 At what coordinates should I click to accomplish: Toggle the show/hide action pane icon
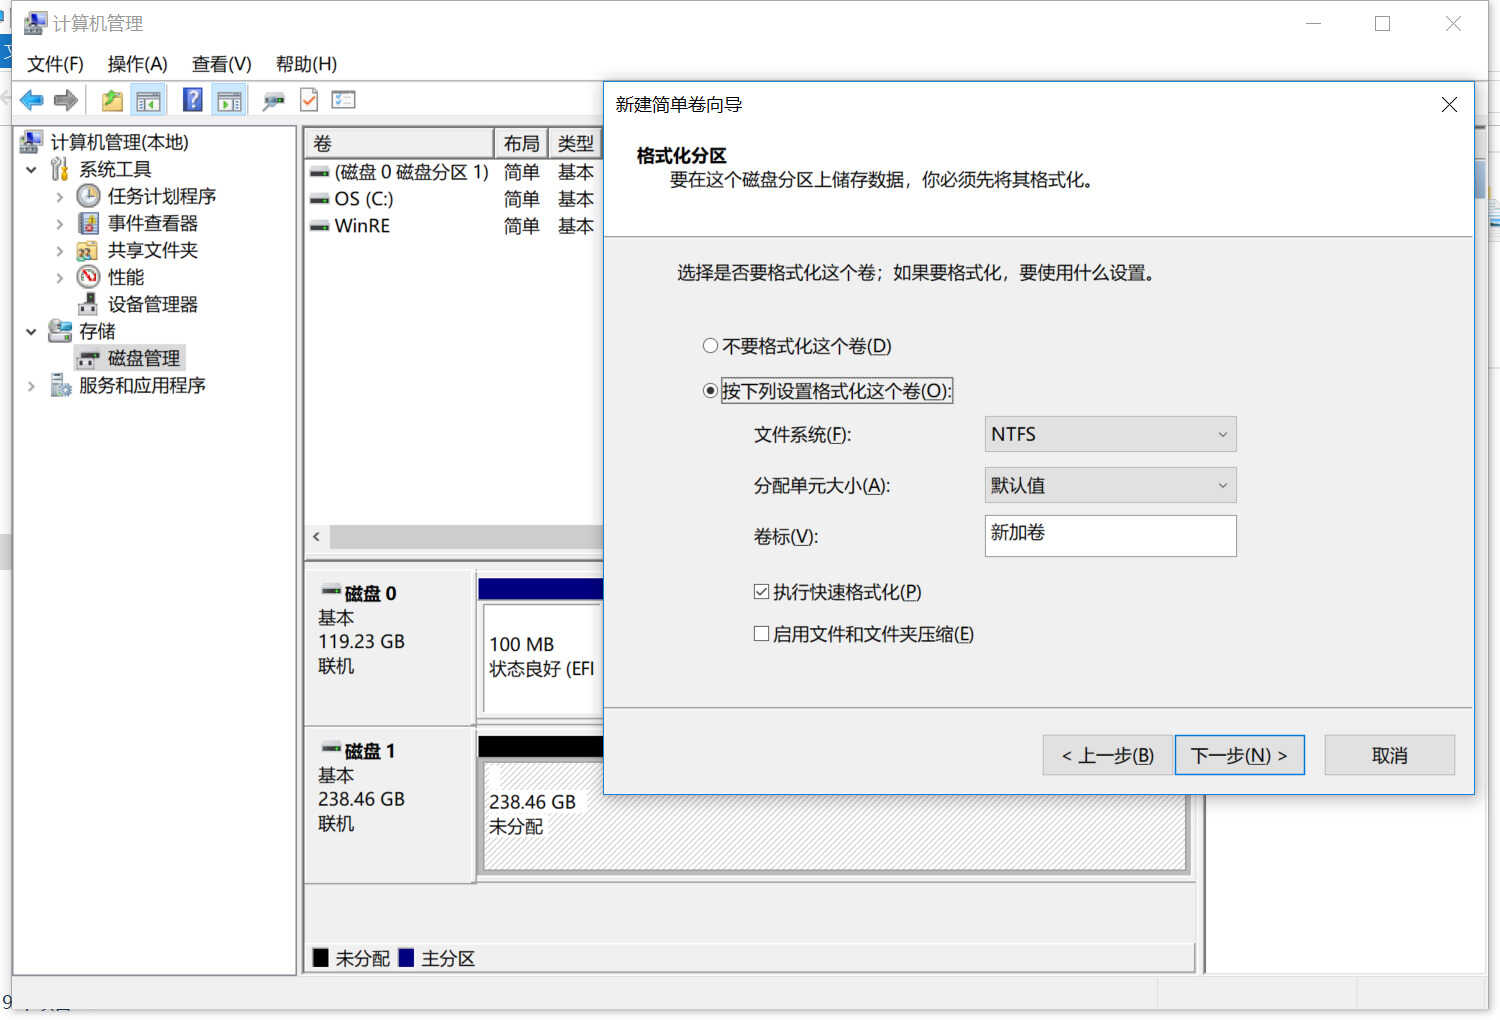[x=230, y=100]
